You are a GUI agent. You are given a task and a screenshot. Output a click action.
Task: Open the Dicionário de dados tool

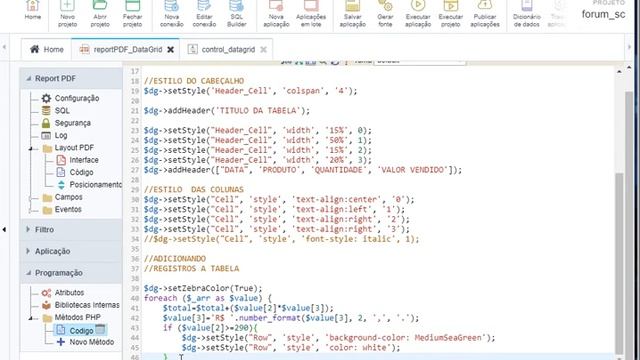coord(527,14)
